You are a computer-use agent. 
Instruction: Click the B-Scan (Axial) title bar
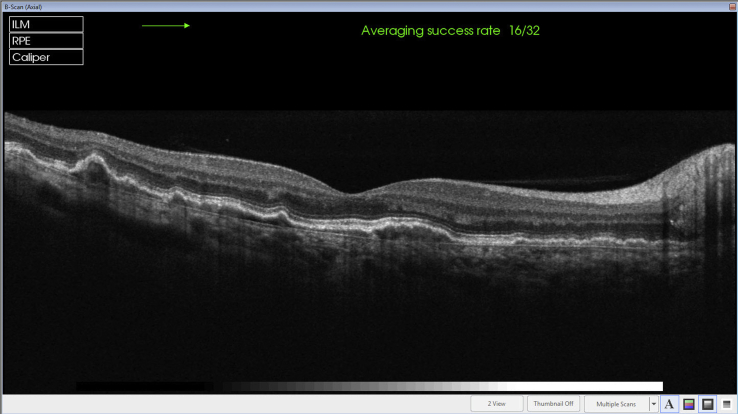(x=300, y=5)
